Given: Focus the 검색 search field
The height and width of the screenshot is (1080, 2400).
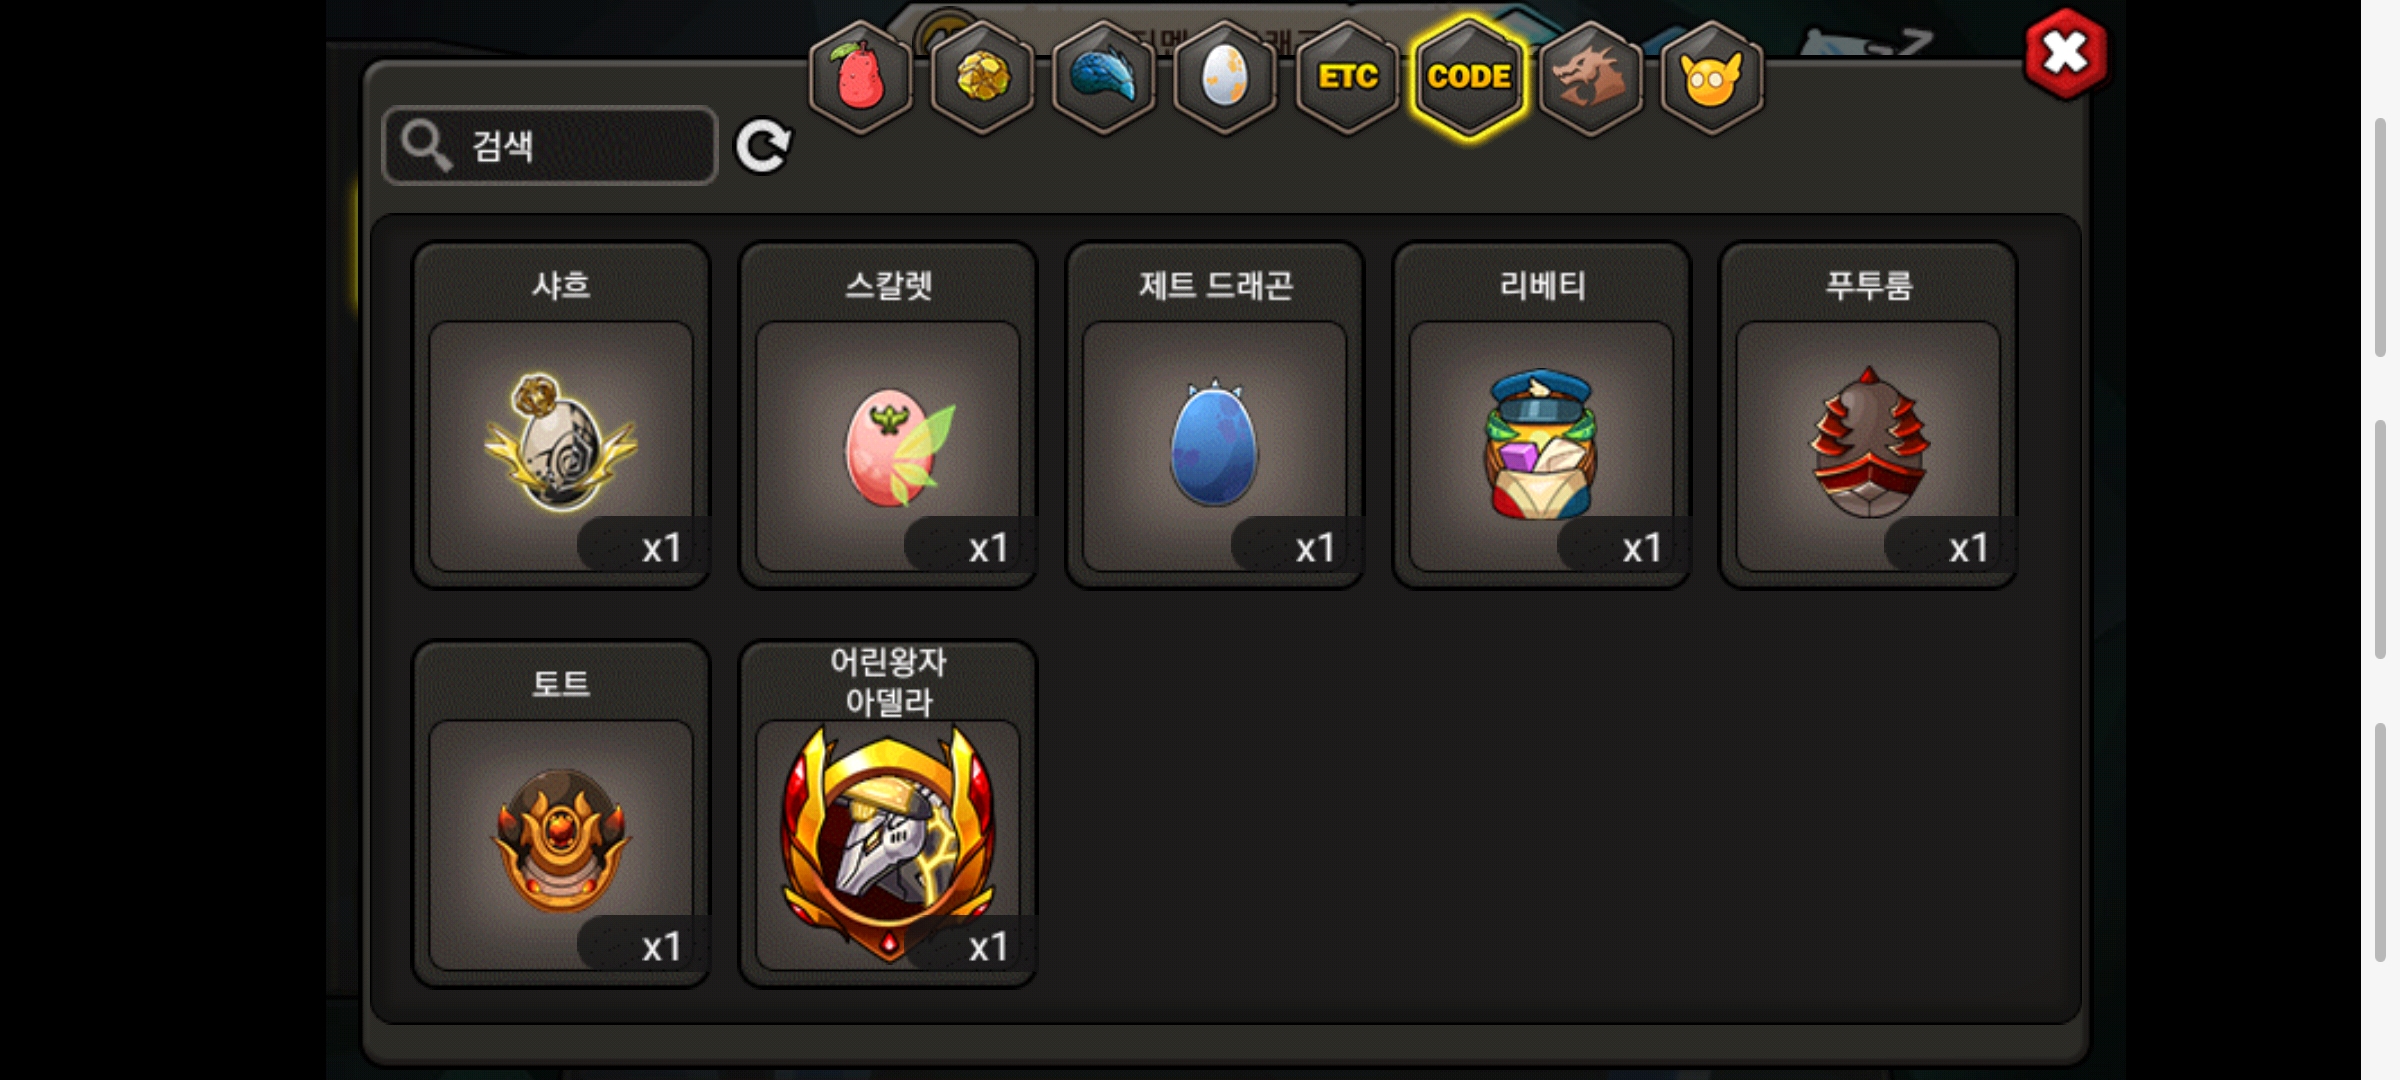Looking at the screenshot, I should [x=550, y=146].
